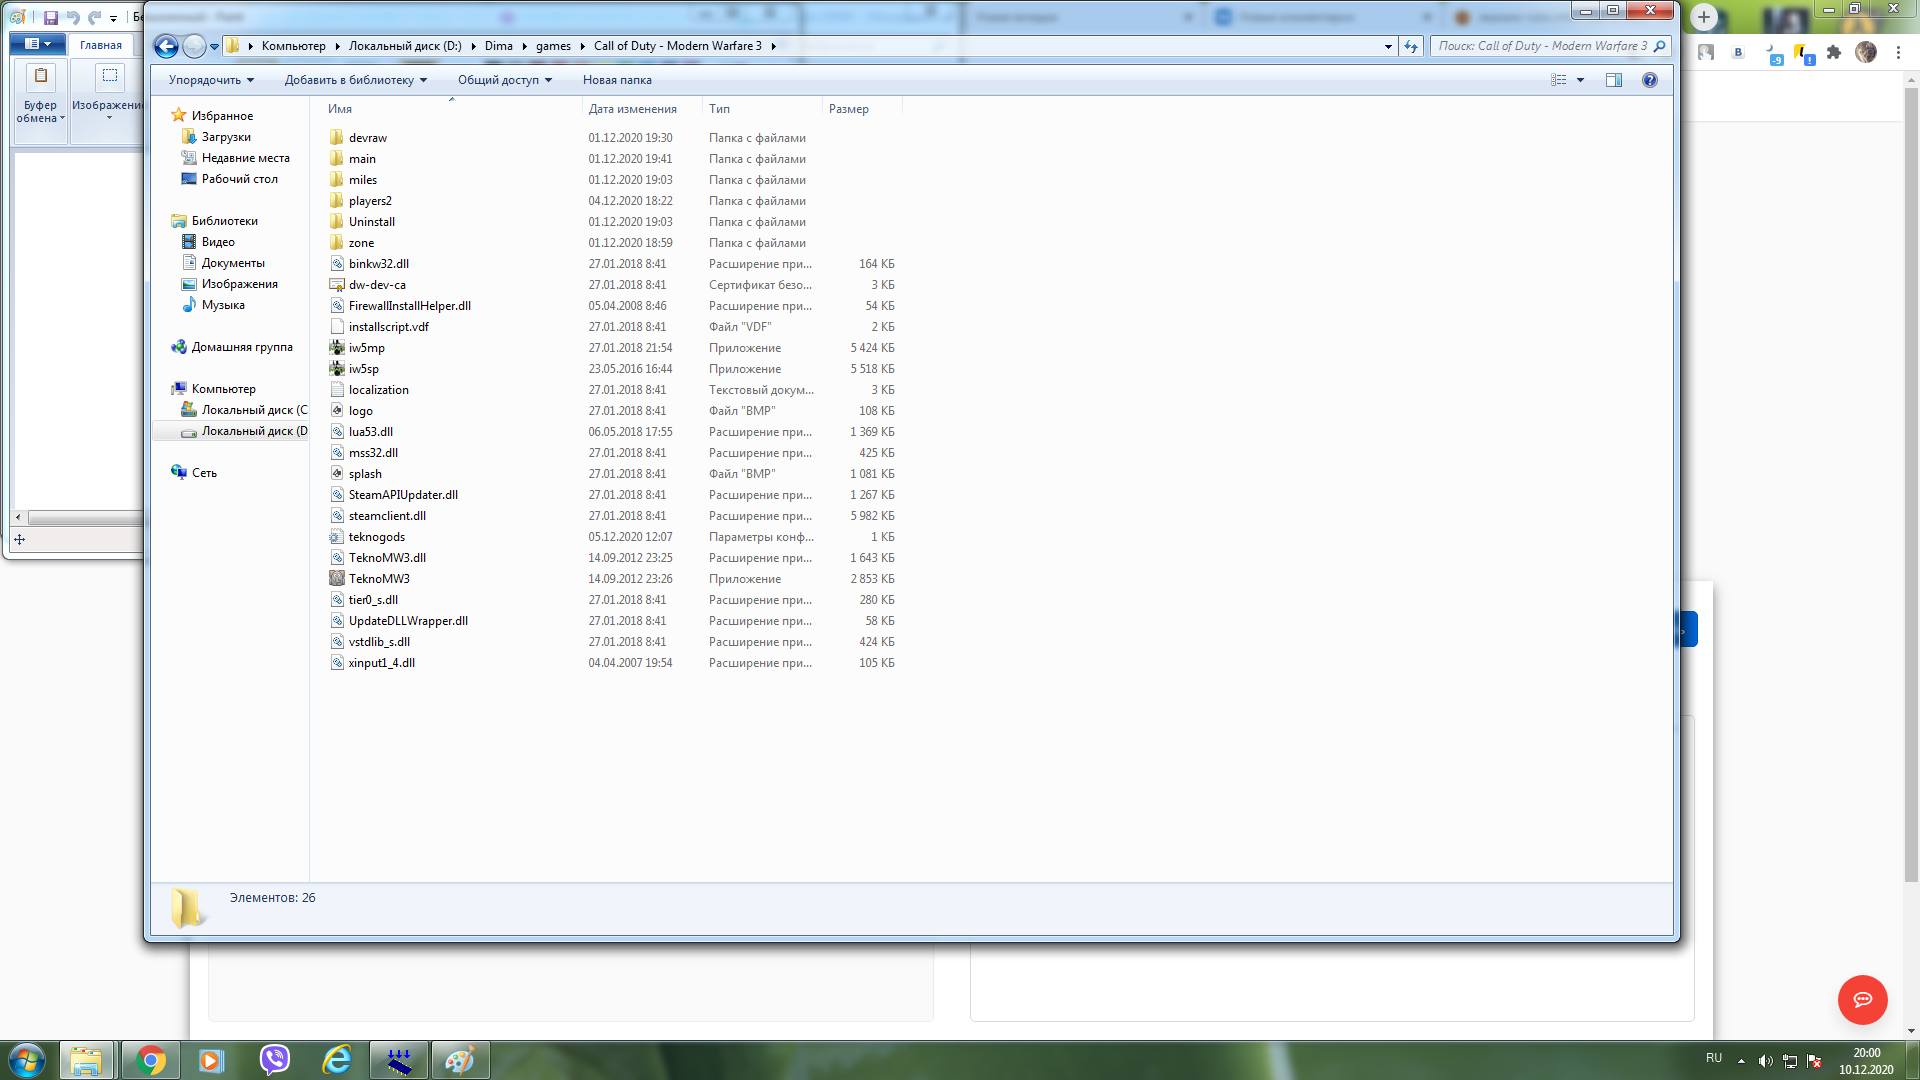
Task: Change view with the view mode icon
Action: coord(1559,80)
